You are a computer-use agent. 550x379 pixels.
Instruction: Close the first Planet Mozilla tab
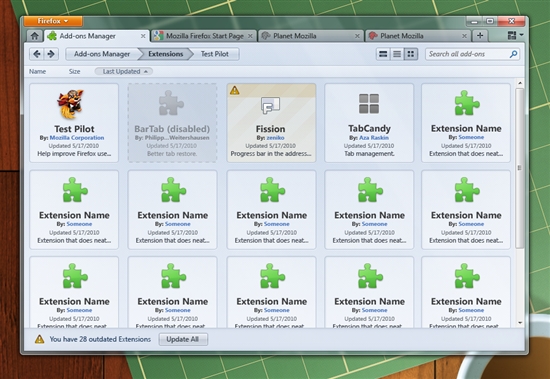357,36
